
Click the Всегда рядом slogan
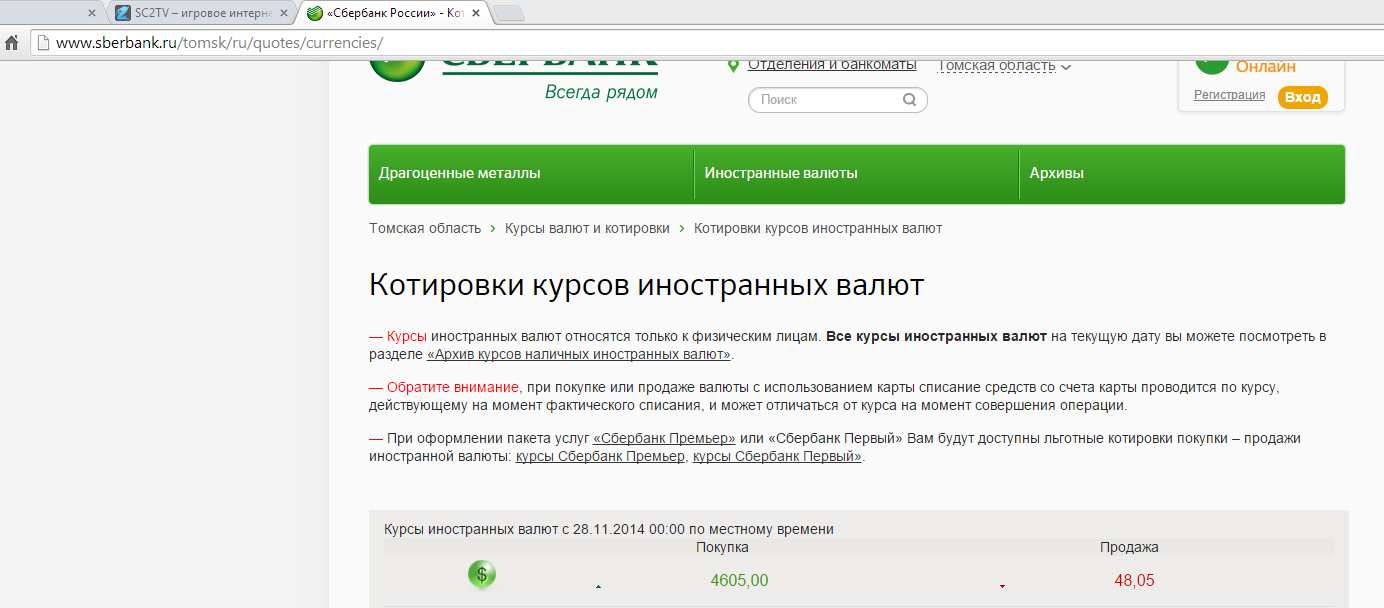click(x=601, y=92)
